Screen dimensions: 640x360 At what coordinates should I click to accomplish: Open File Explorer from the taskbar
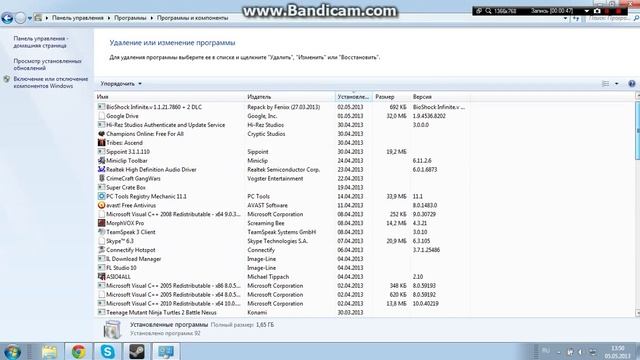(x=49, y=351)
